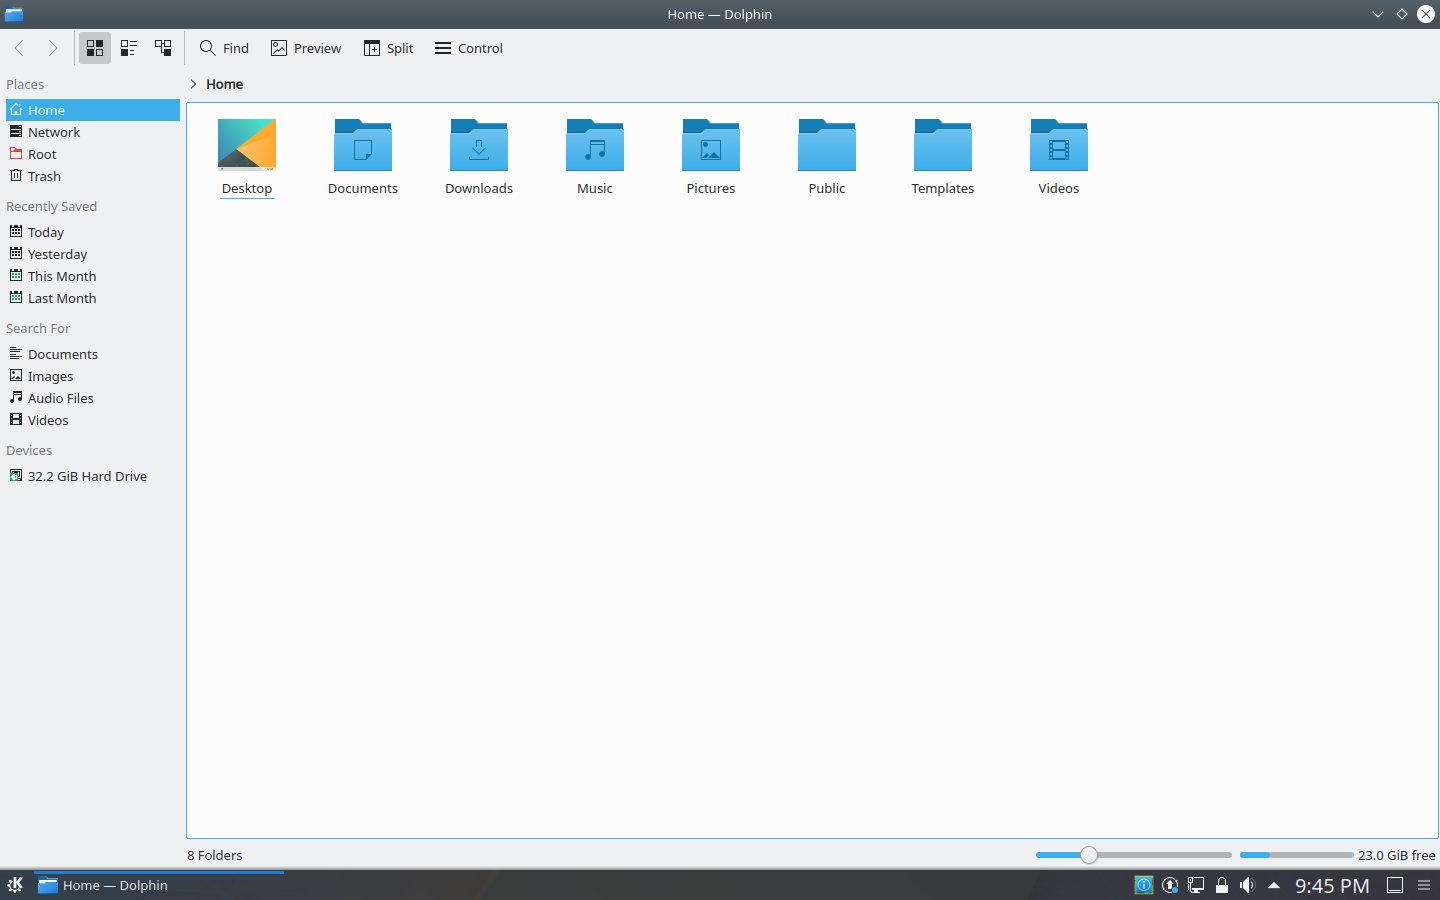Toggle Split view in Dolphin
Image resolution: width=1440 pixels, height=900 pixels.
388,48
